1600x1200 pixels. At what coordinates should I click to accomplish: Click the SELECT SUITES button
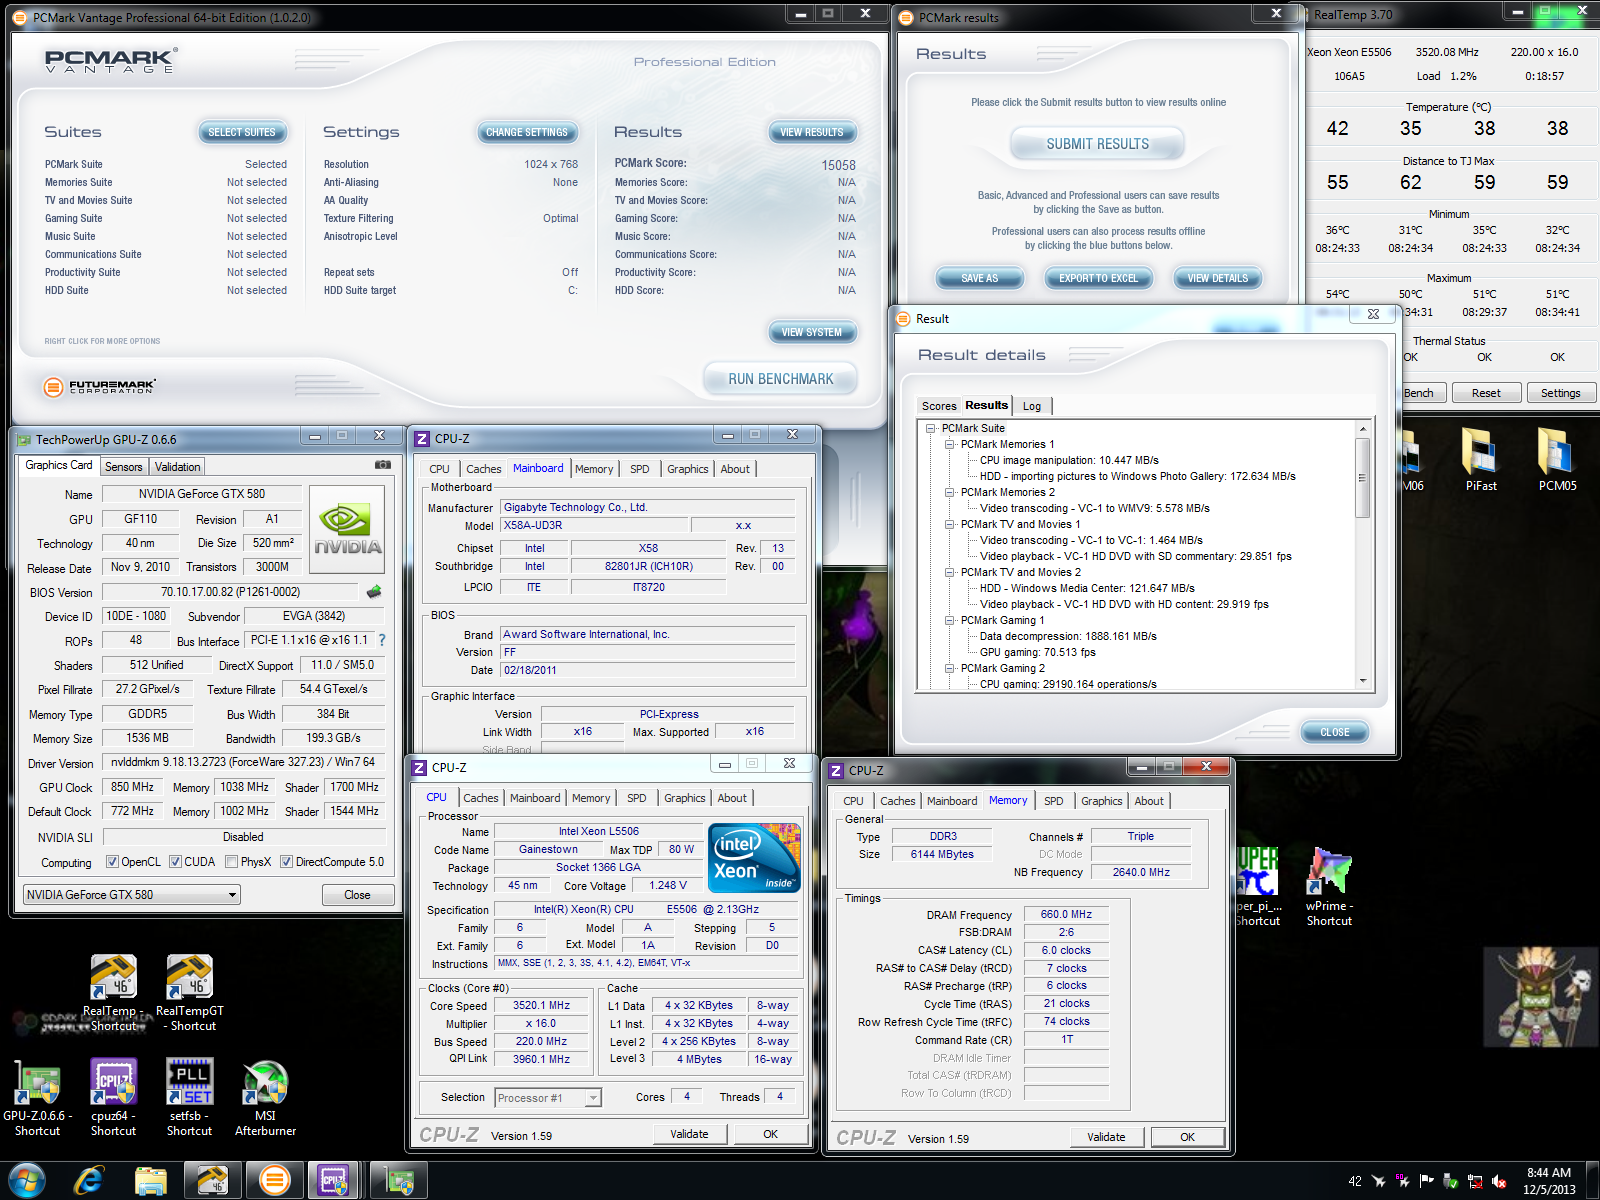[242, 132]
